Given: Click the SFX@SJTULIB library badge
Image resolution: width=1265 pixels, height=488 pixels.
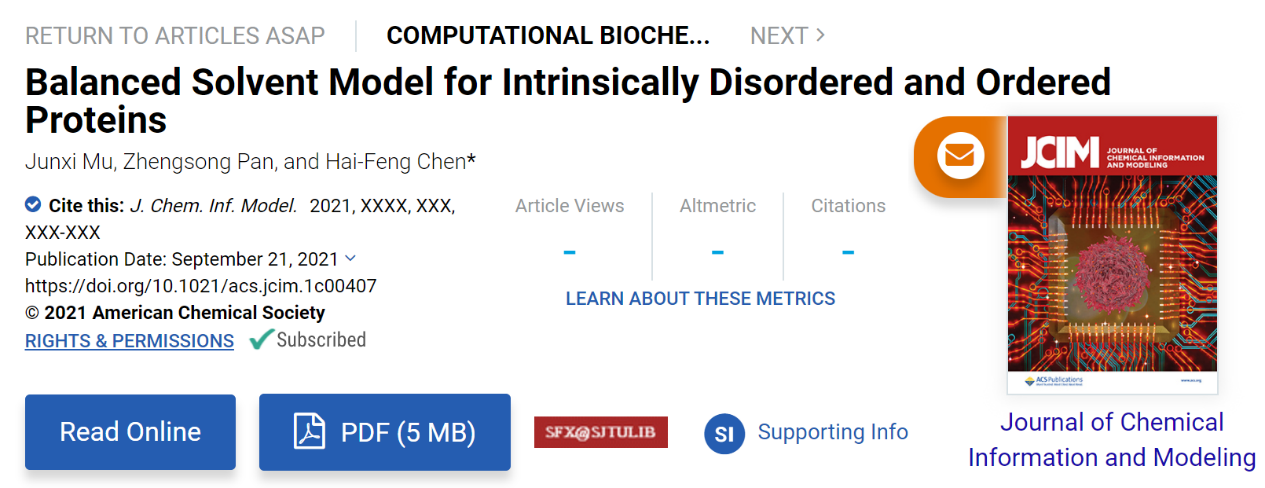Looking at the screenshot, I should [600, 432].
